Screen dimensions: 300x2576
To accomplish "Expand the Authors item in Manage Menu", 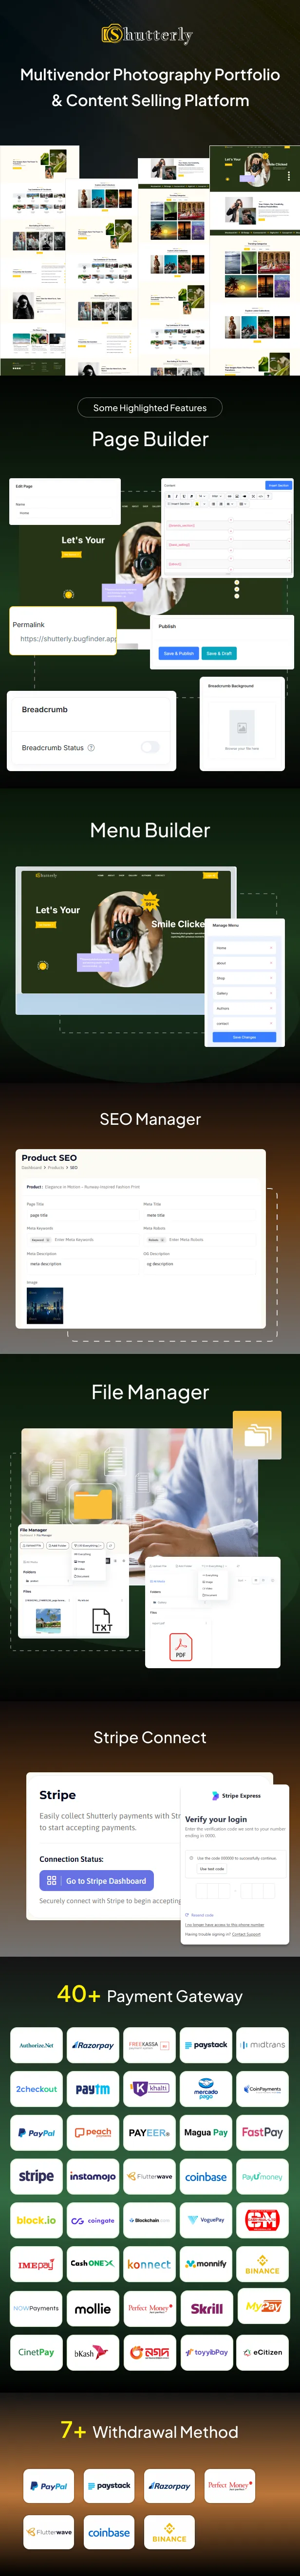I will click(x=244, y=1008).
